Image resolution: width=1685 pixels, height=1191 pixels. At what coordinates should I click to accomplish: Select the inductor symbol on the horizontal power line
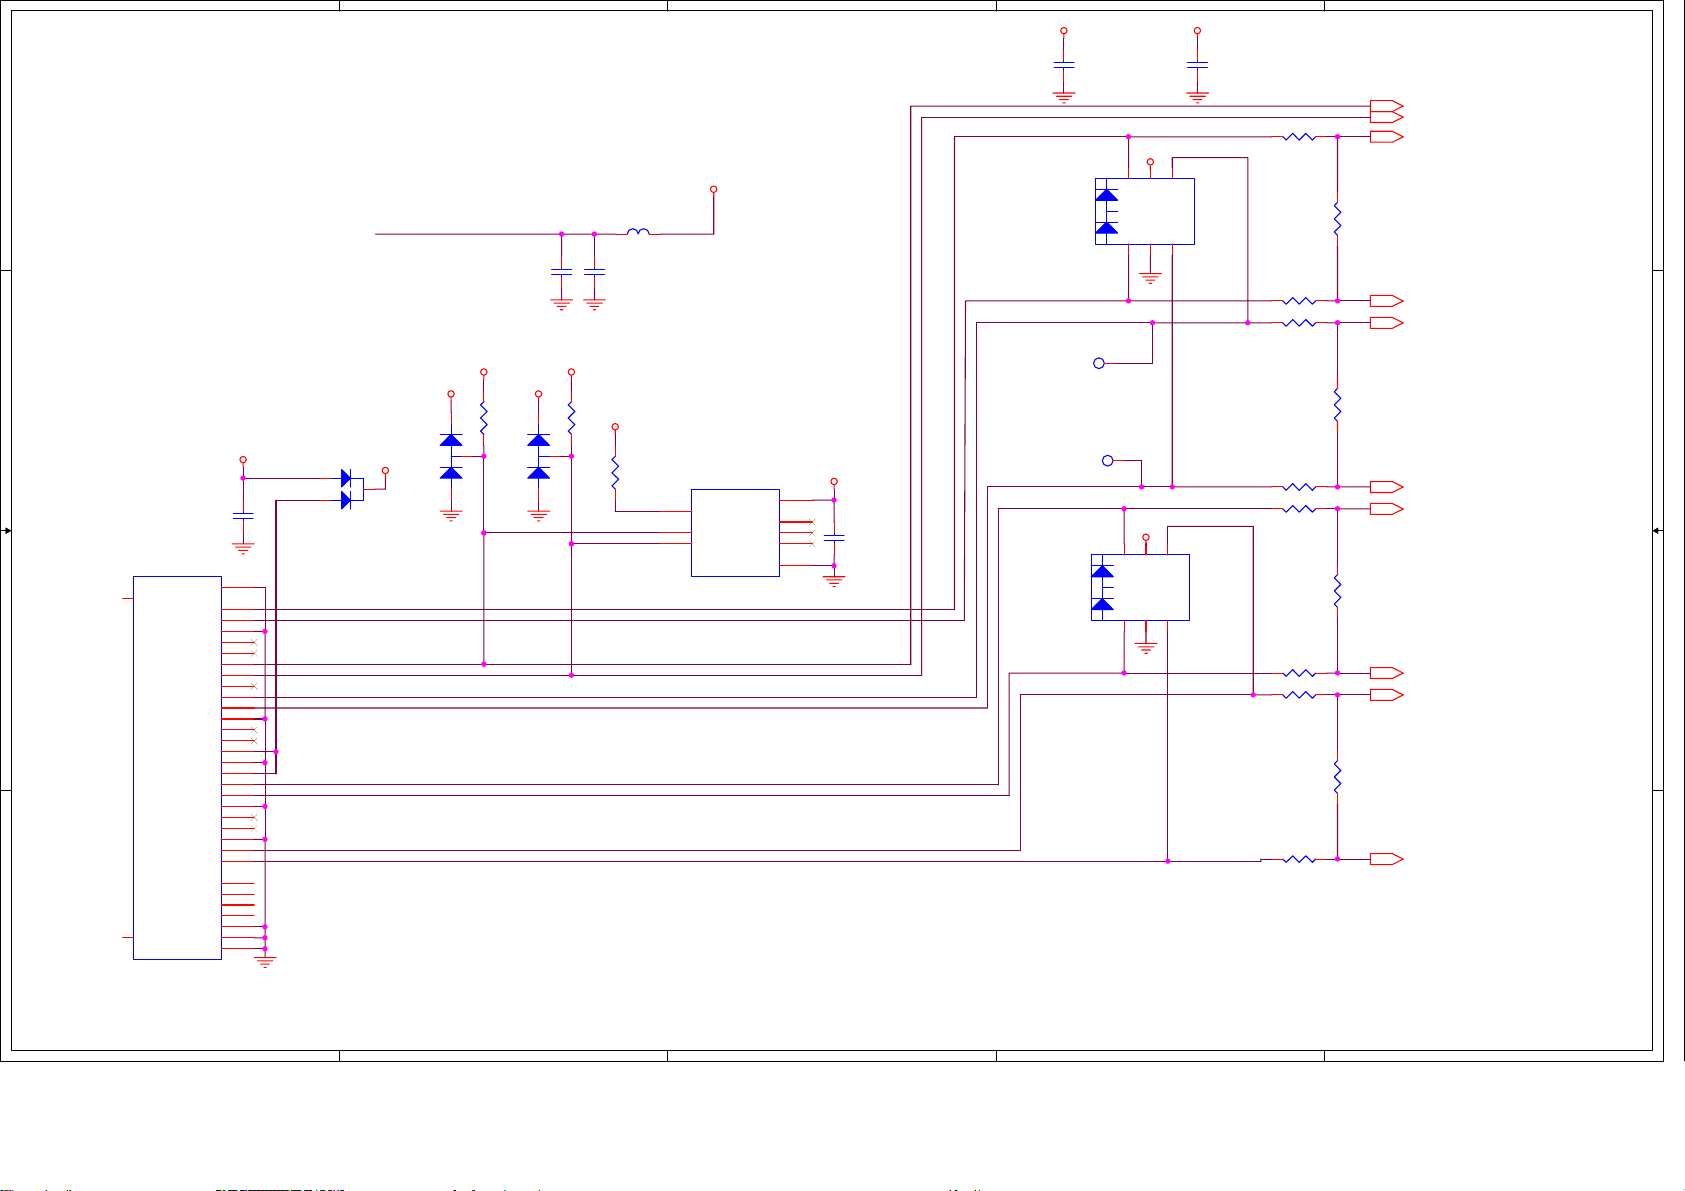point(638,232)
